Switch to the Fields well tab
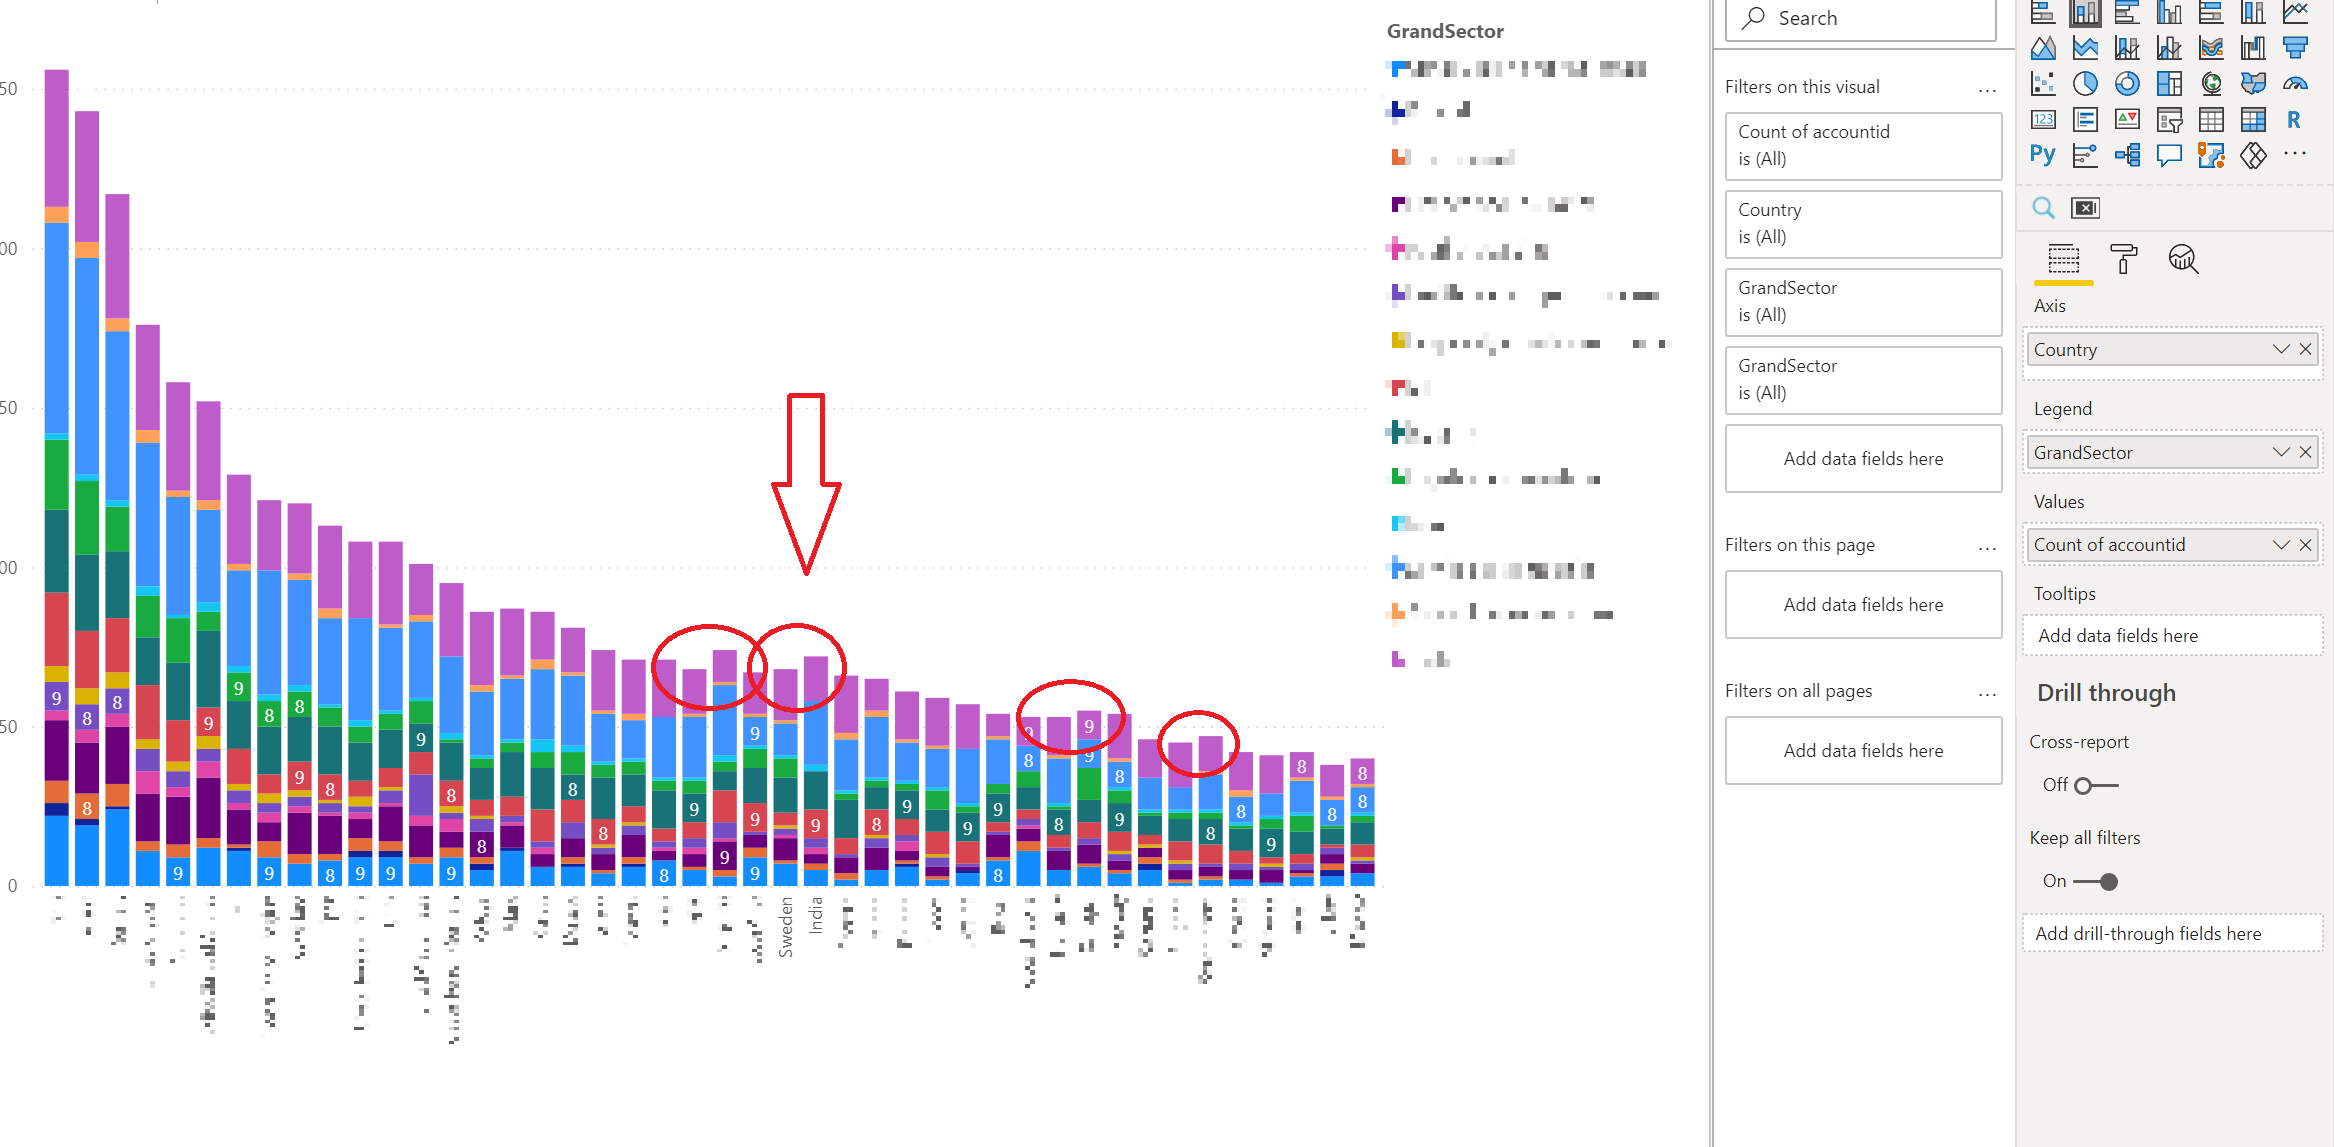 tap(2063, 260)
